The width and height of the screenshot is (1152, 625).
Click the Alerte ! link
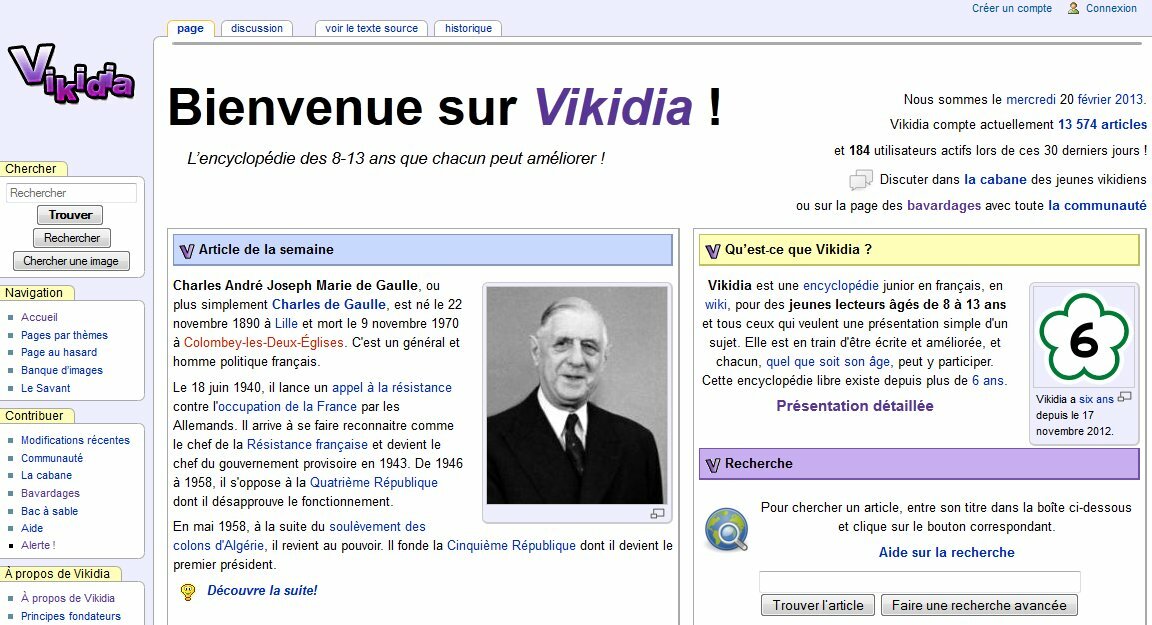38,545
